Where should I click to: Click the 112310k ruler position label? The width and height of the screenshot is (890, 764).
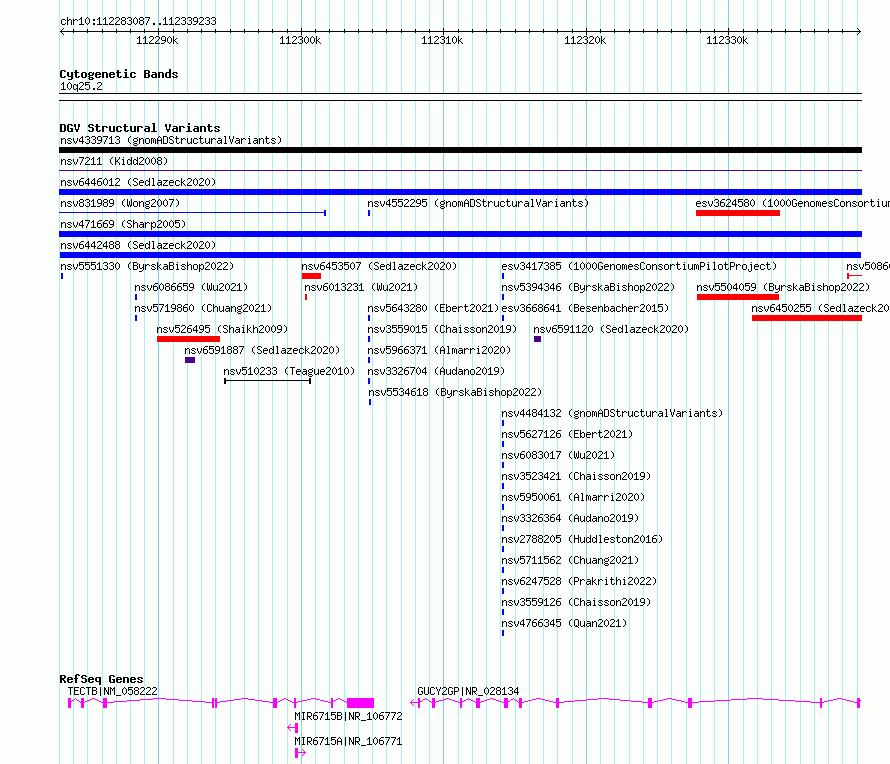coord(442,40)
